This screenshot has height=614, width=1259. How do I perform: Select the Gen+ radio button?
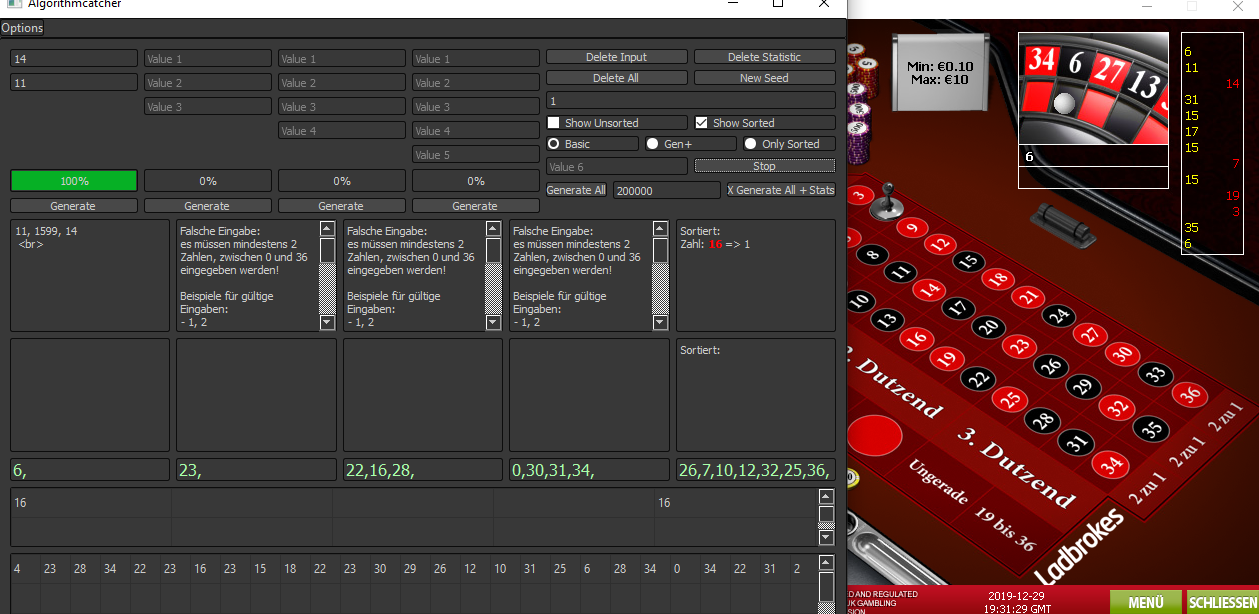click(x=652, y=144)
